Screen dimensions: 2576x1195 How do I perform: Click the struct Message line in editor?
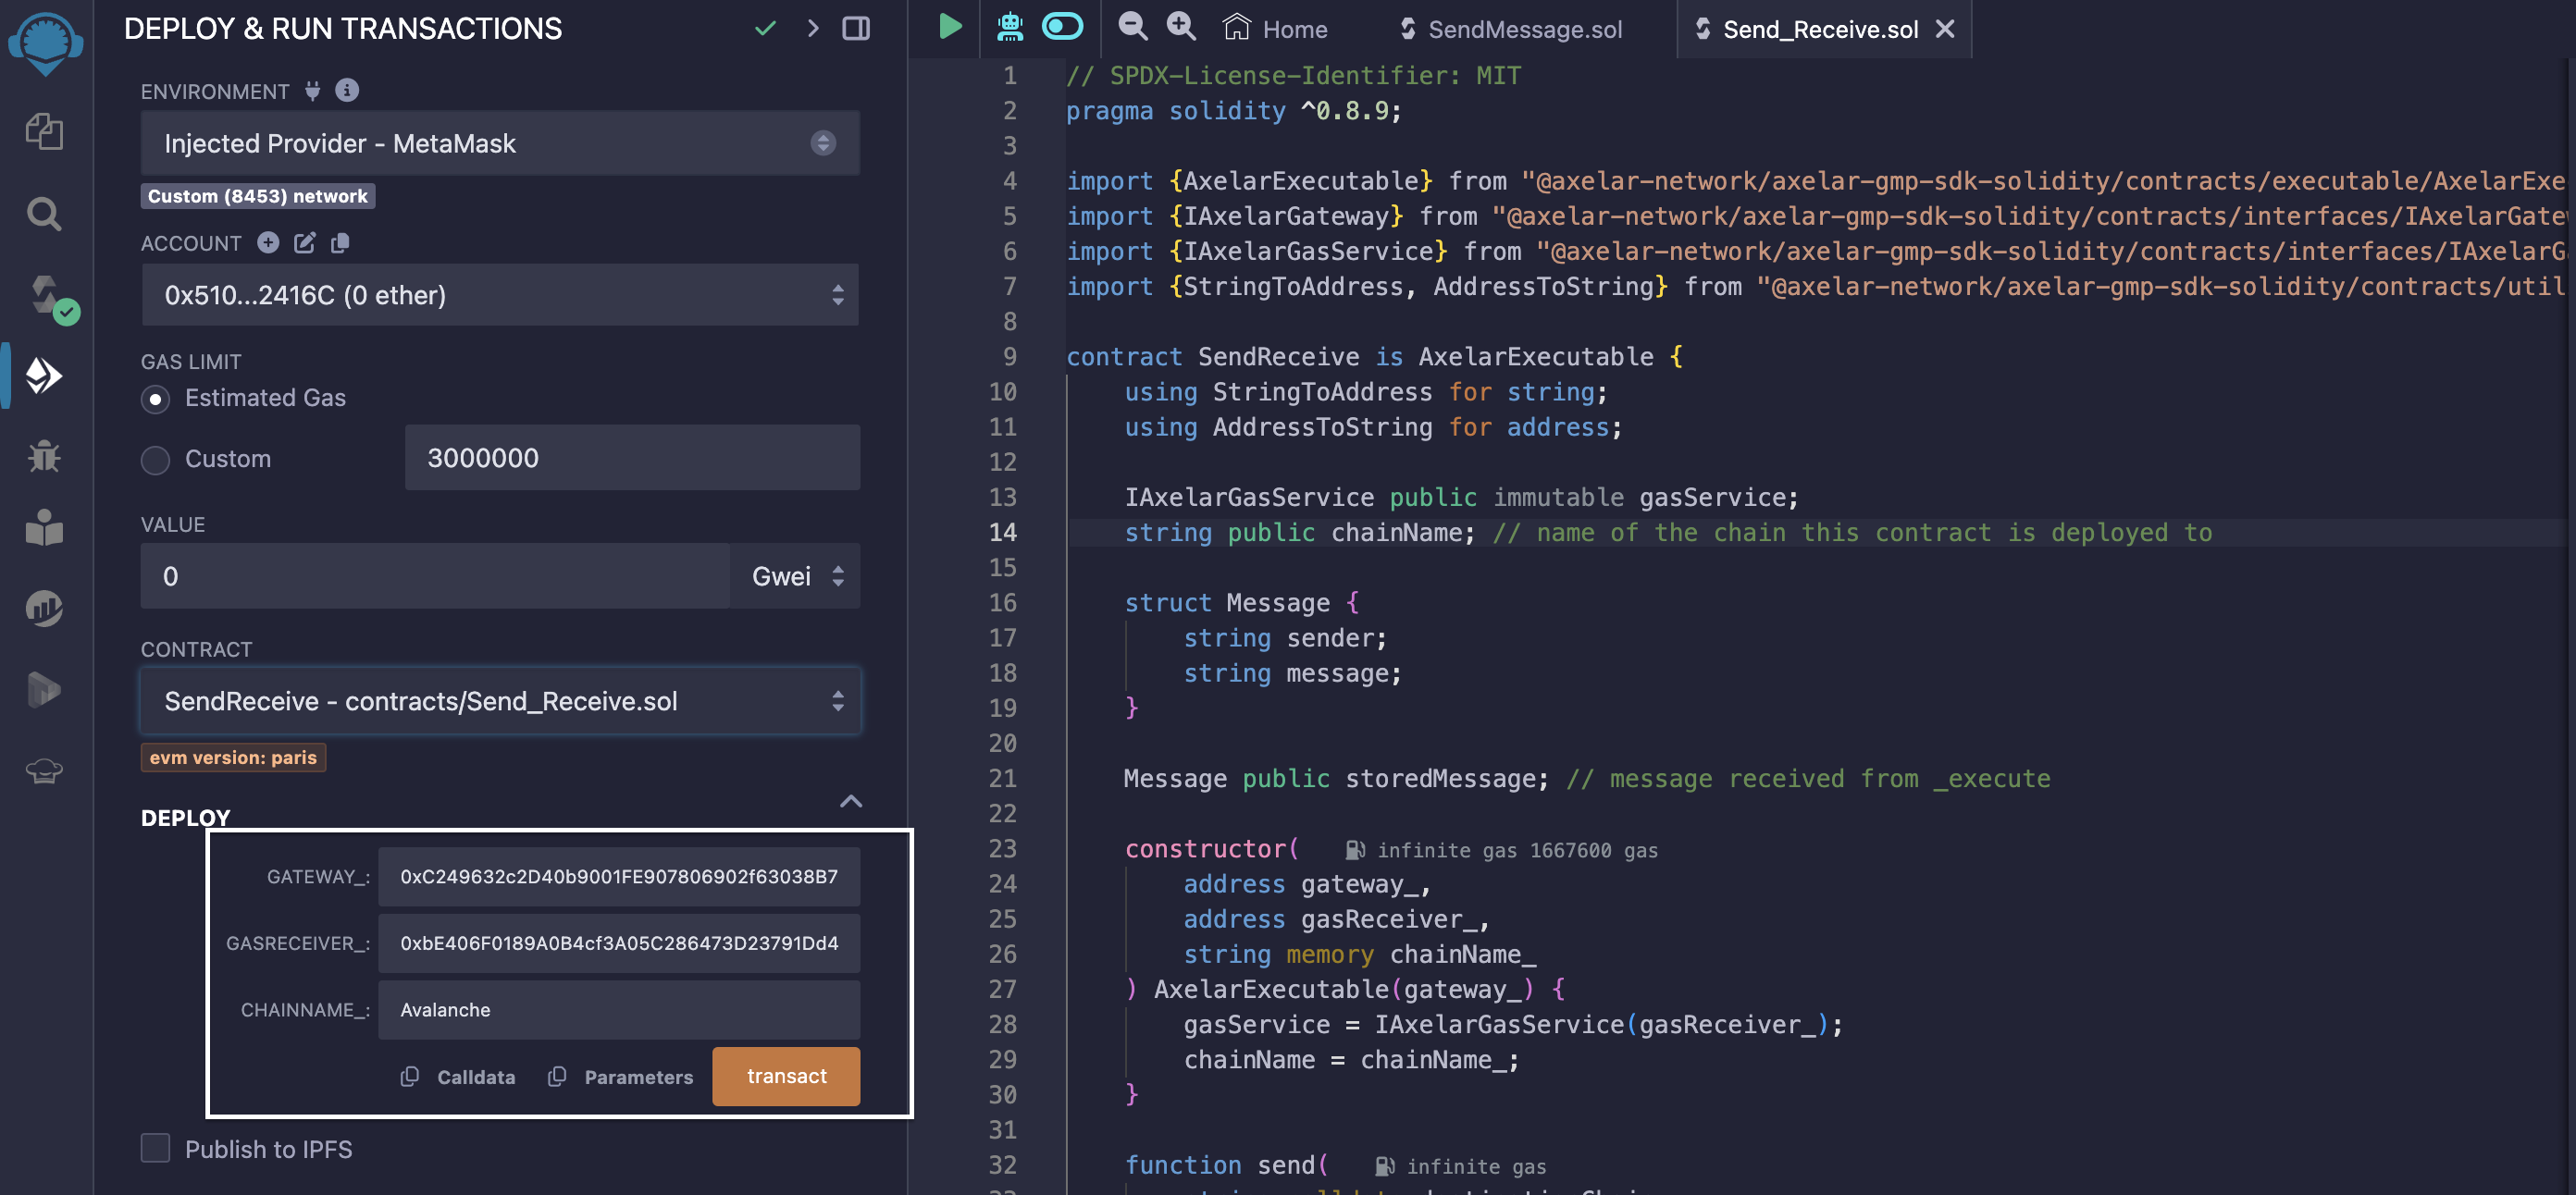pos(1242,603)
